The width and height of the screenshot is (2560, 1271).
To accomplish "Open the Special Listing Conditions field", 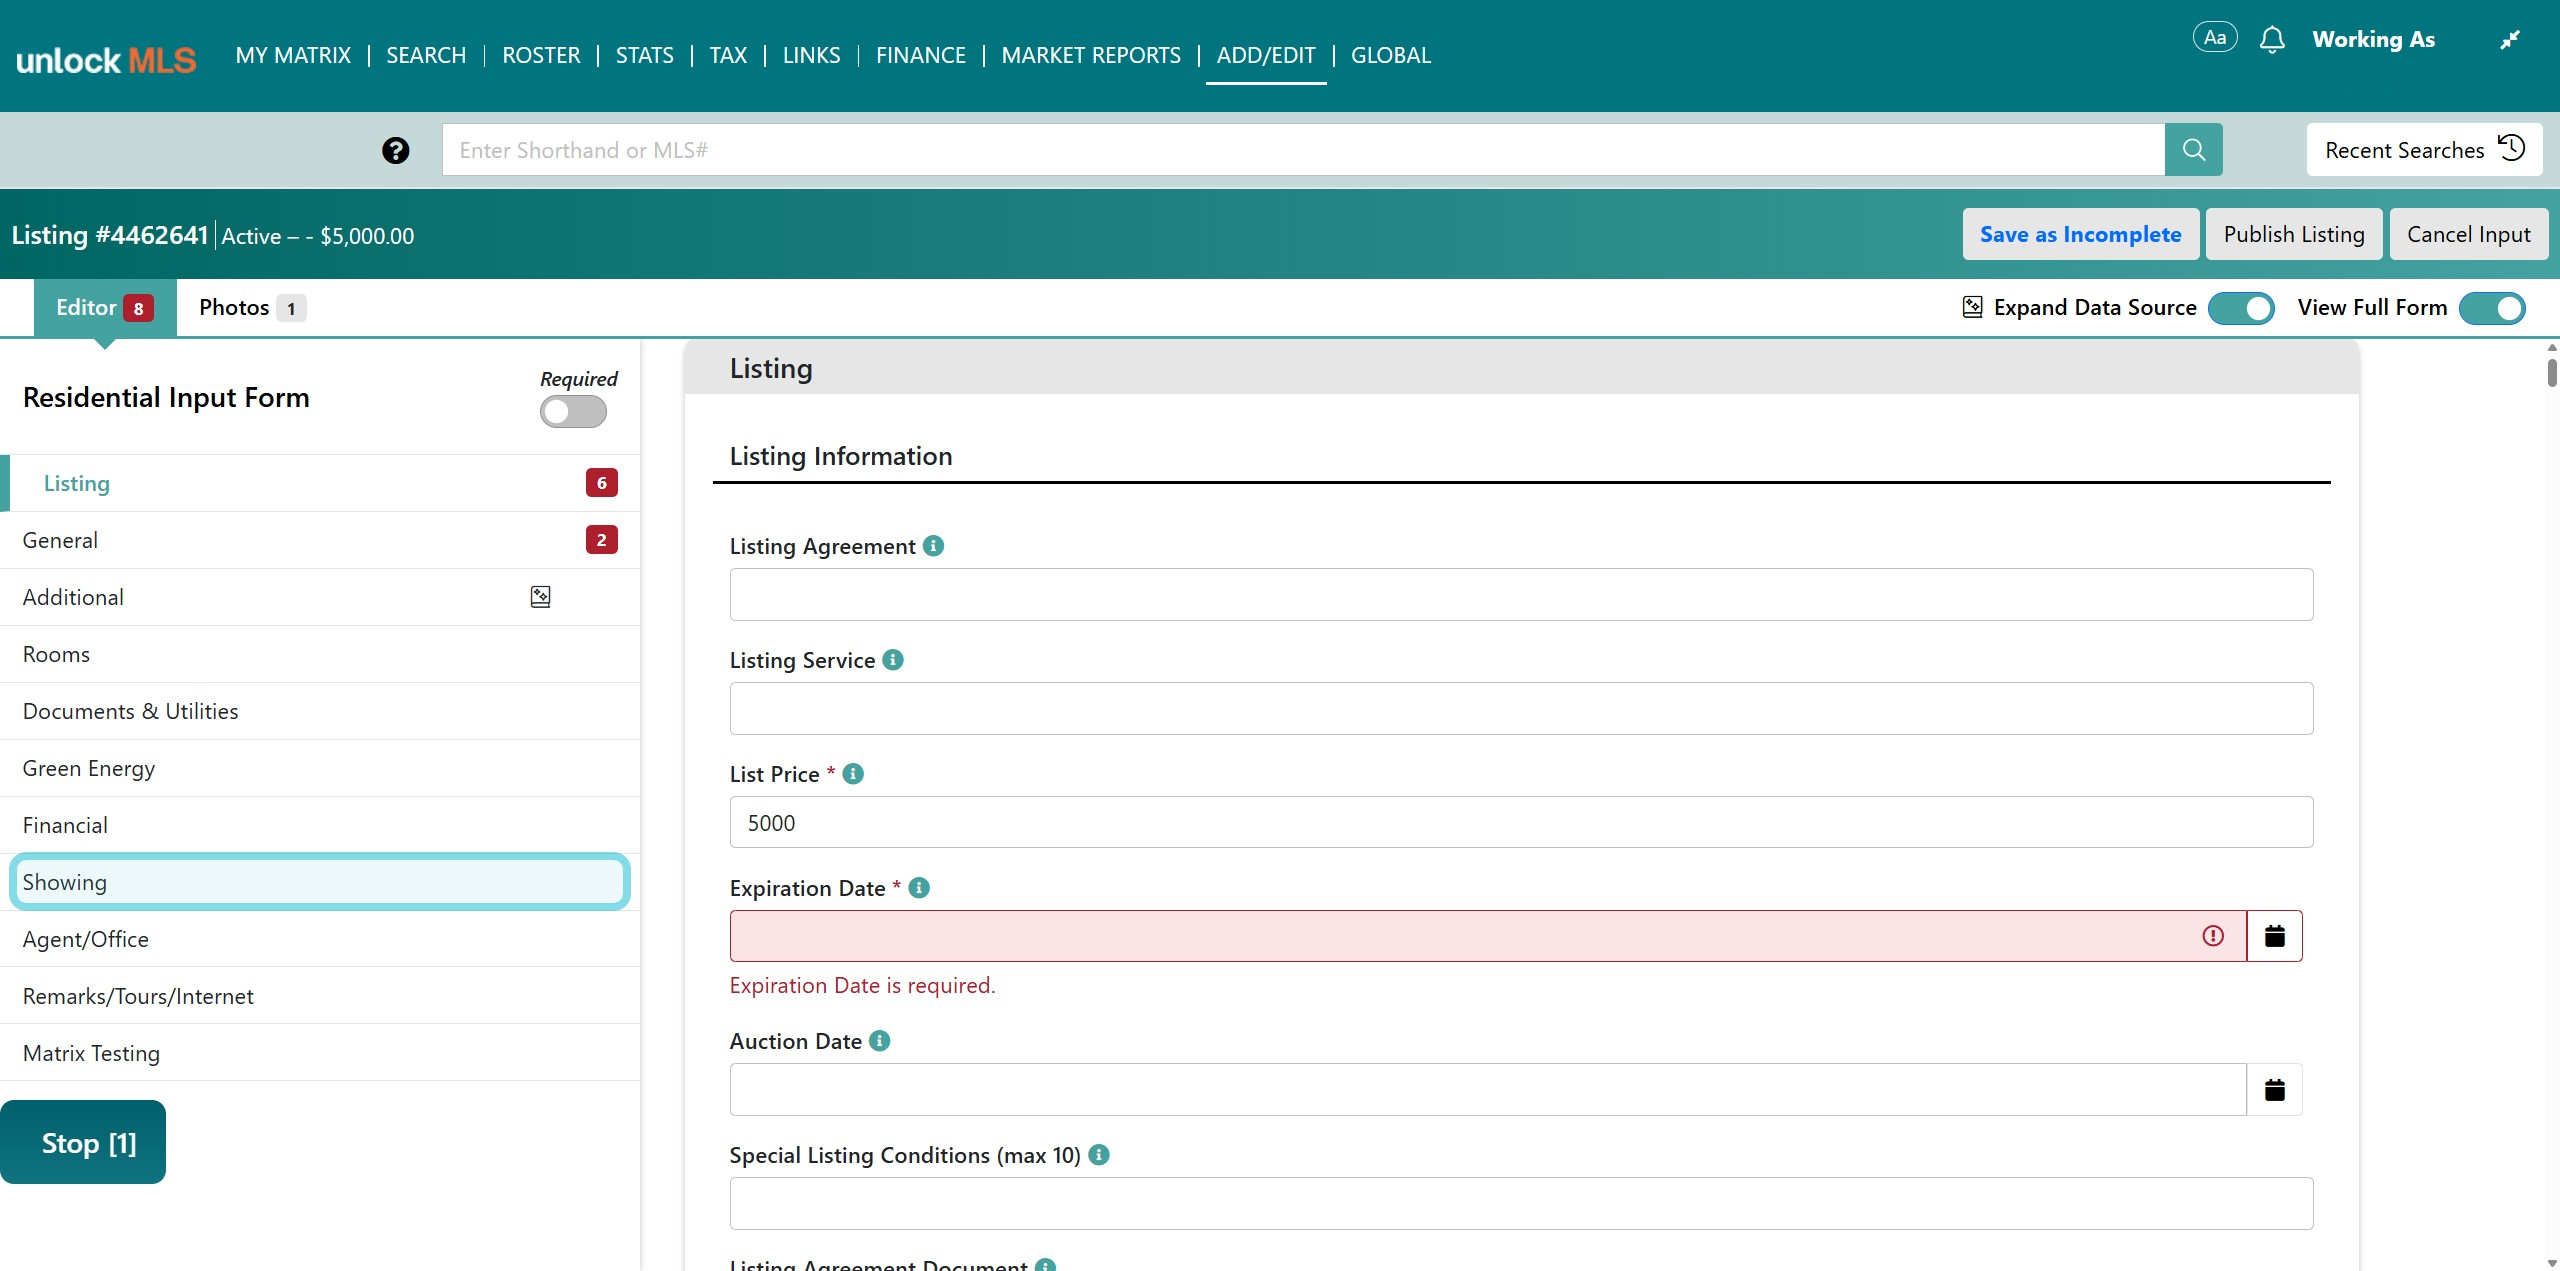I will pos(1521,1204).
